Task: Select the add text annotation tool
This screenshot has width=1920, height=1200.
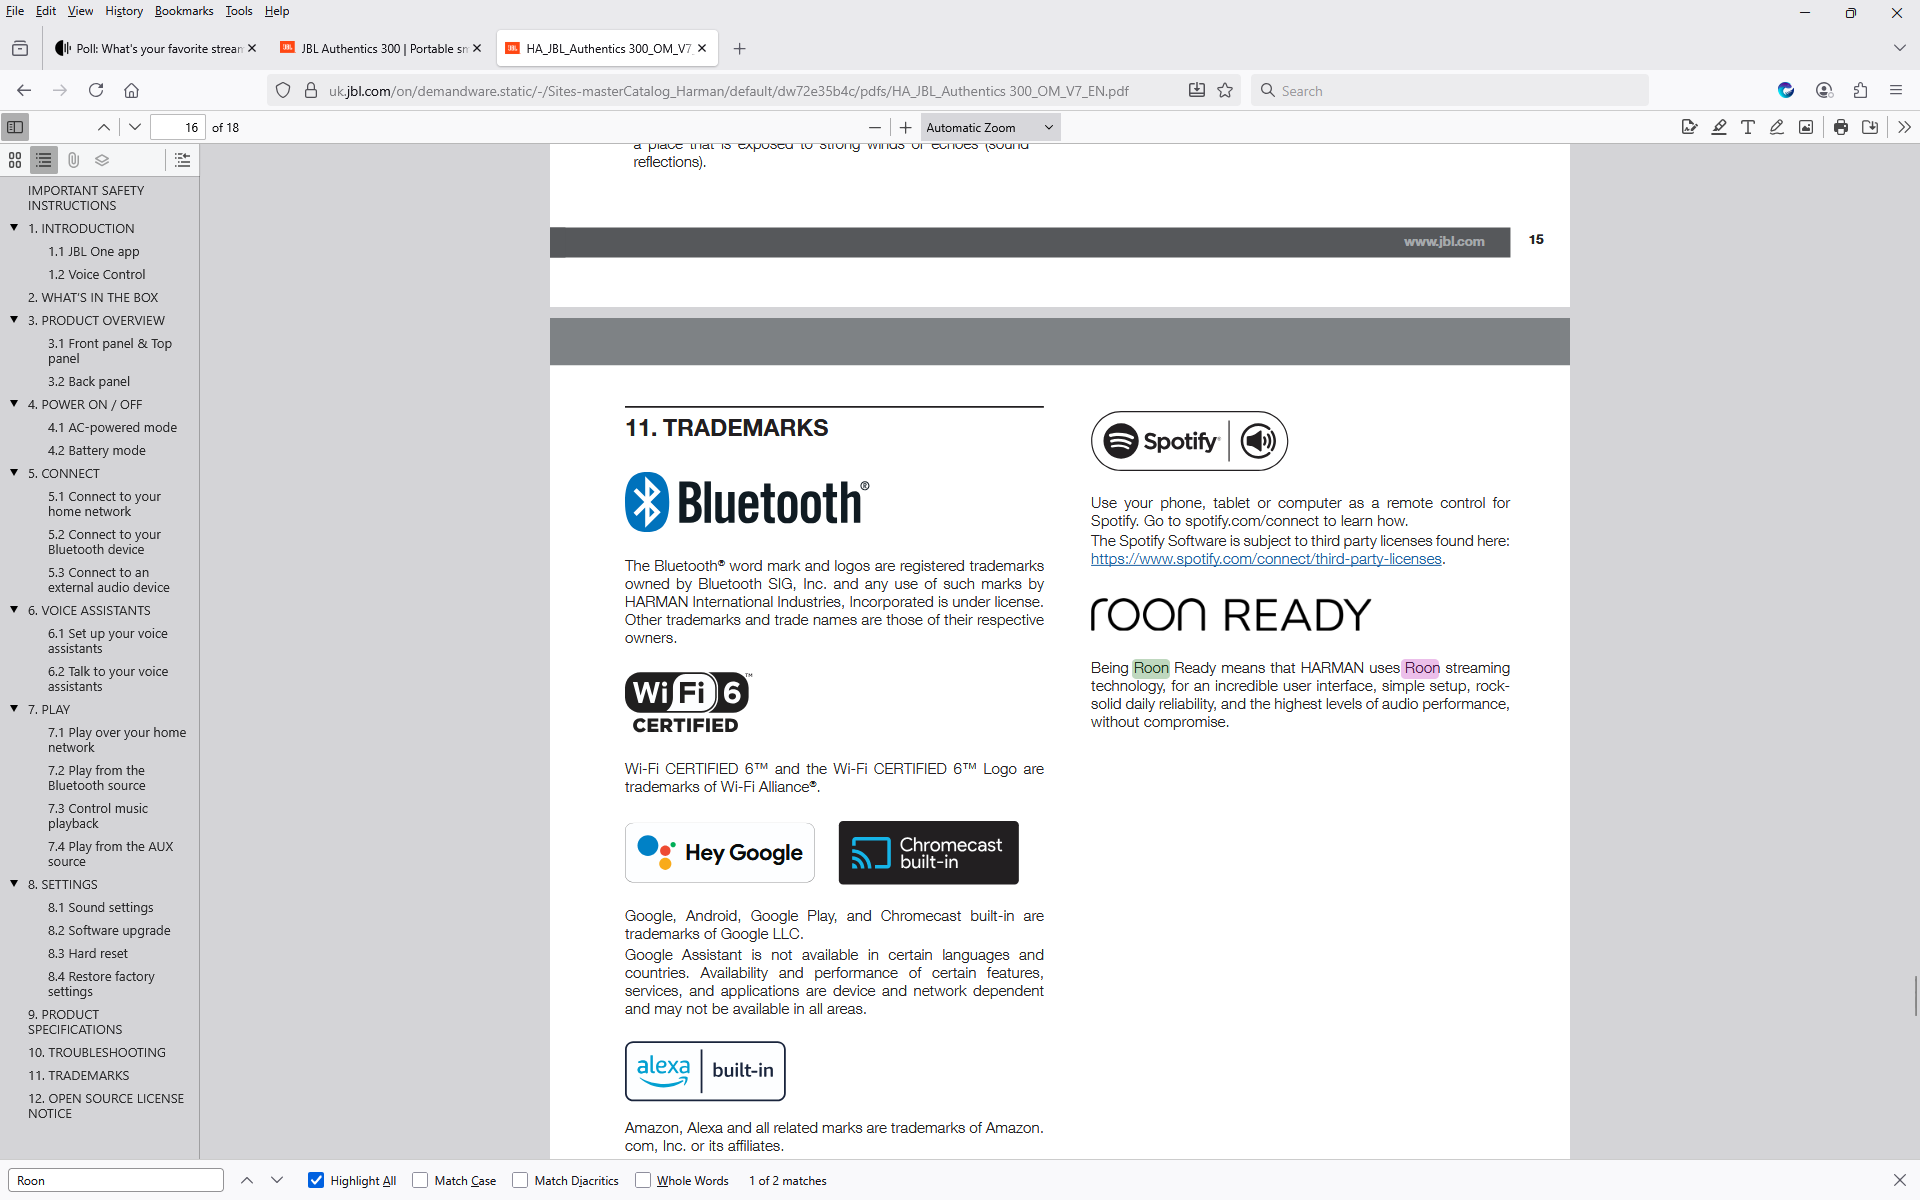Action: (1747, 127)
